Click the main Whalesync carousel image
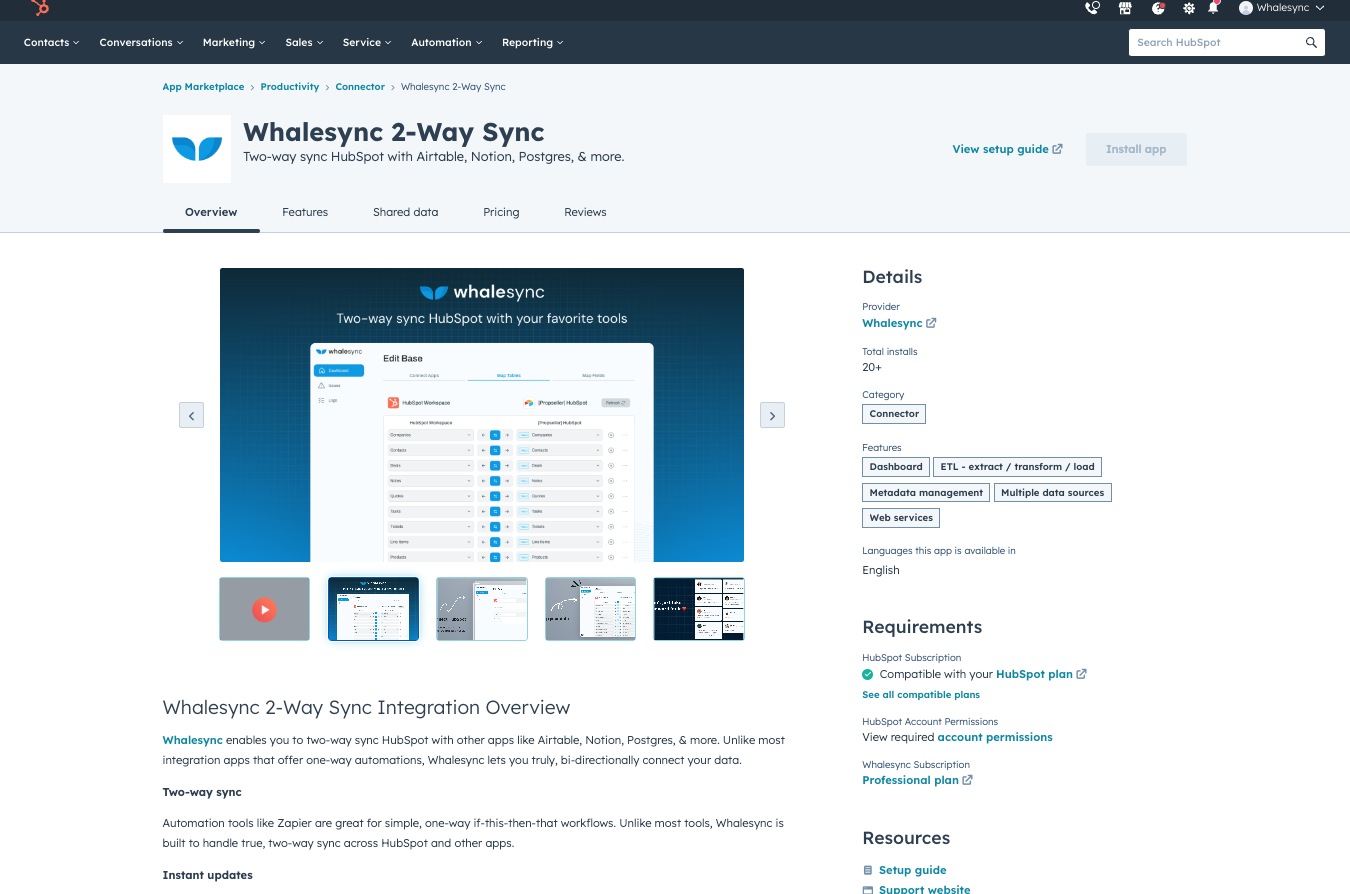Viewport: 1350px width, 894px height. 482,415
